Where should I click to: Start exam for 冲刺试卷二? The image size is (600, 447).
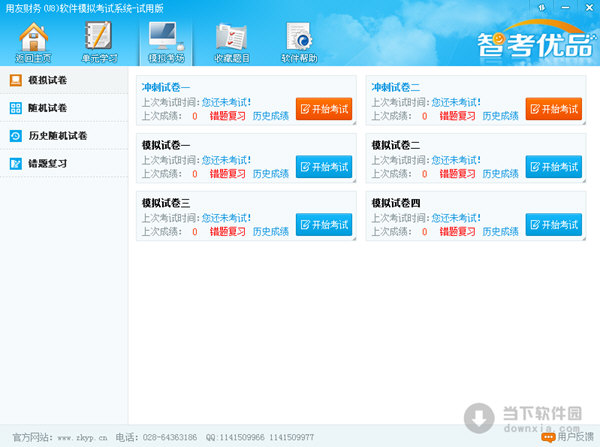(554, 109)
